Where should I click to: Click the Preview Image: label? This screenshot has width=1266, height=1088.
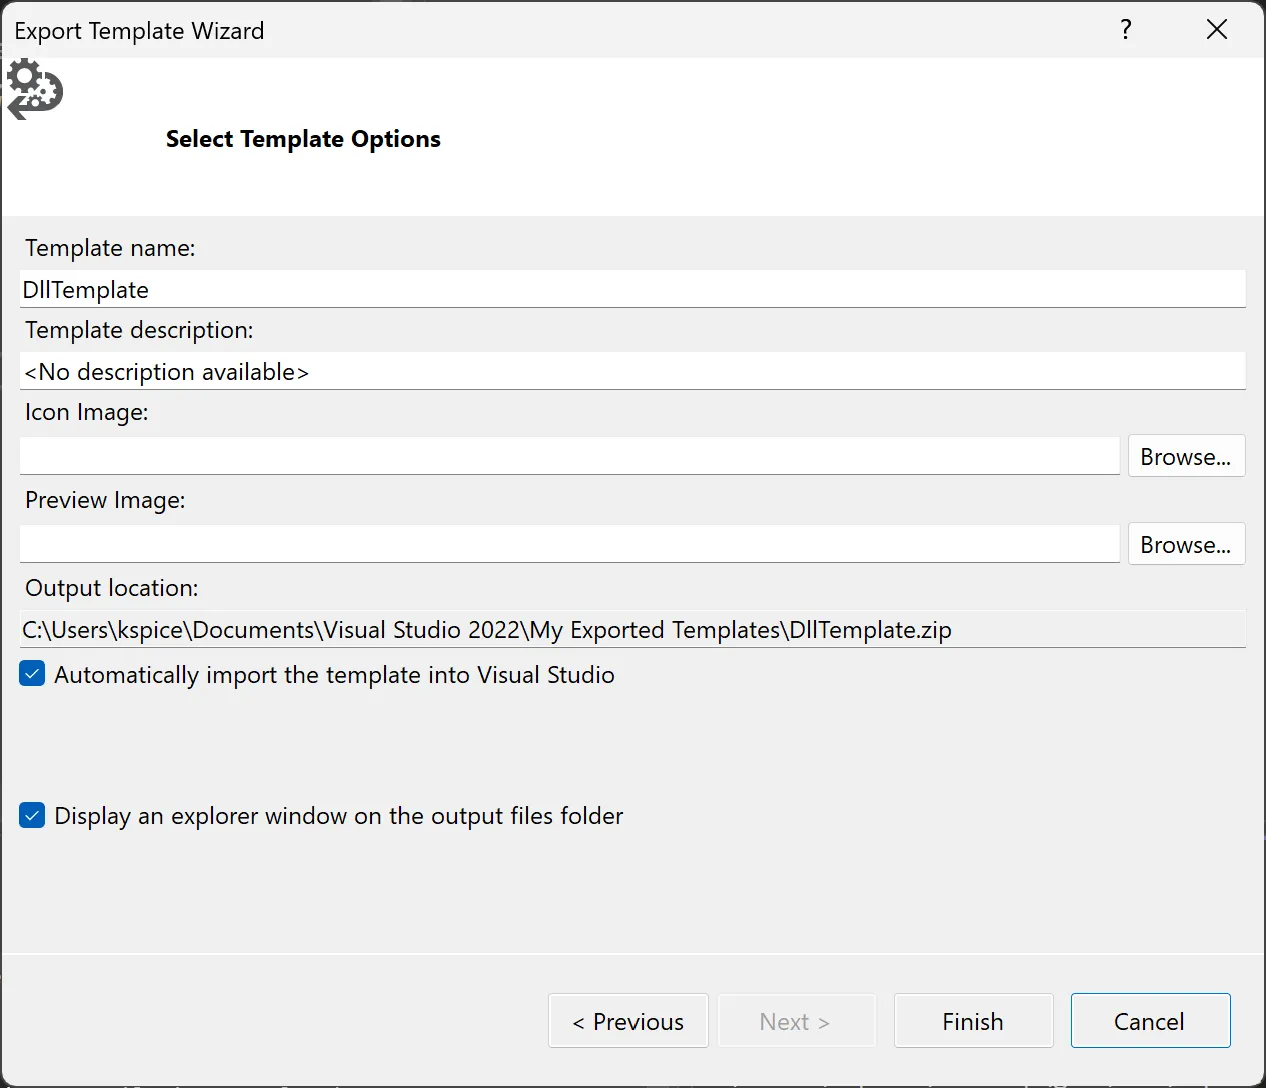click(x=105, y=500)
